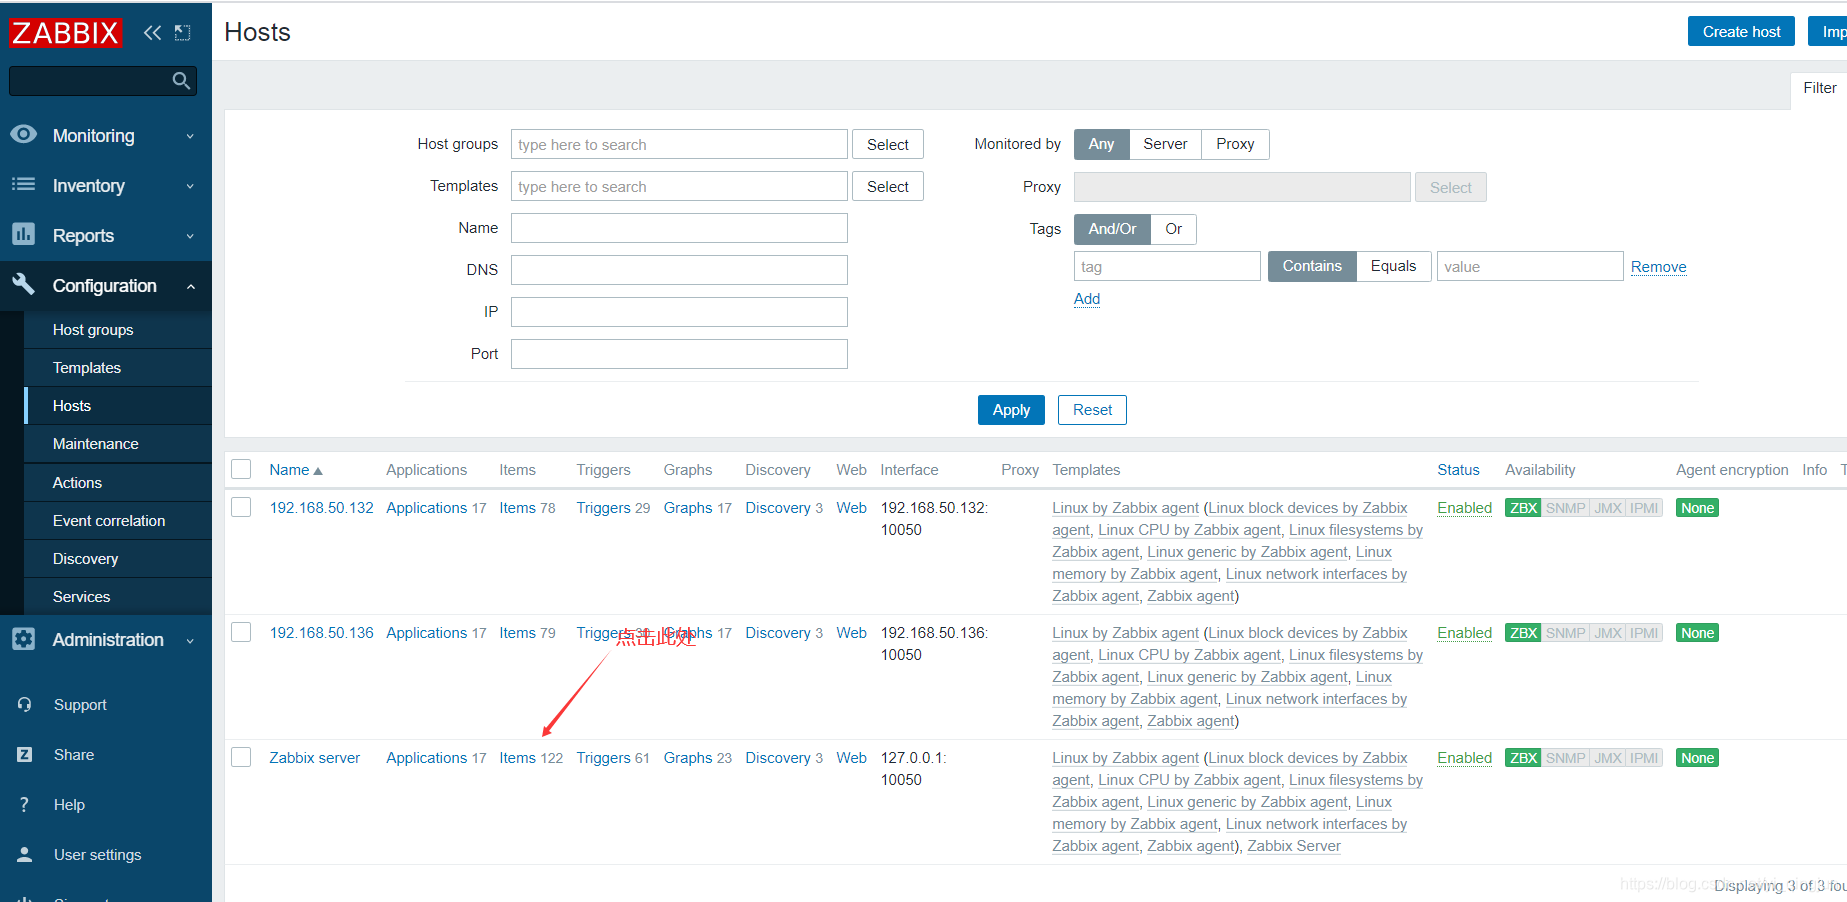1847x902 pixels.
Task: Click the Share Z icon
Action: tap(25, 755)
